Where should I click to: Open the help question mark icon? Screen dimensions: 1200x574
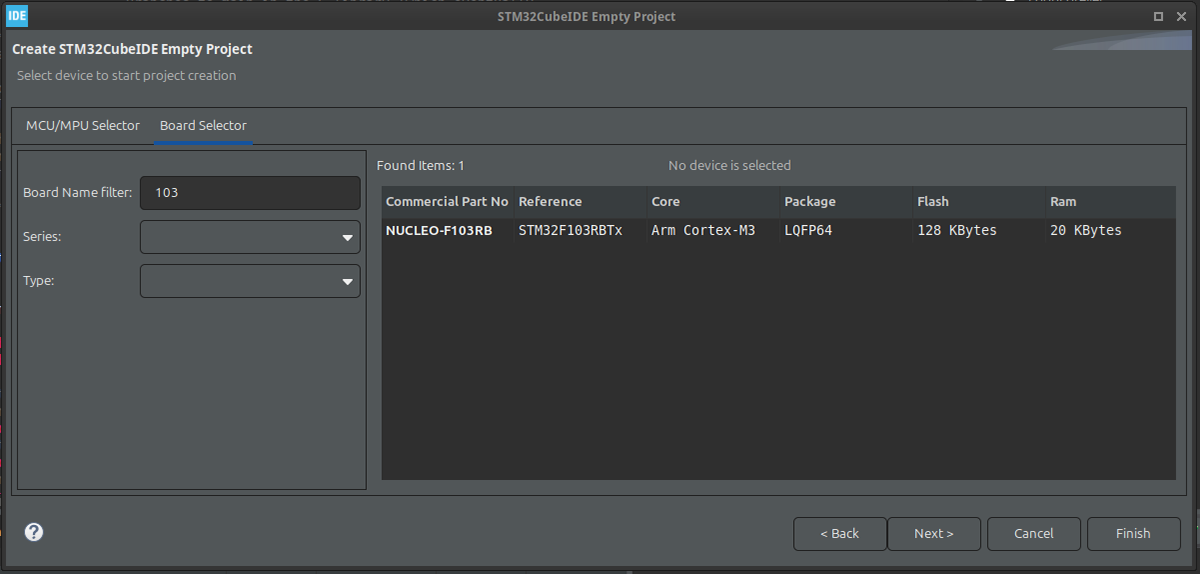(x=34, y=532)
